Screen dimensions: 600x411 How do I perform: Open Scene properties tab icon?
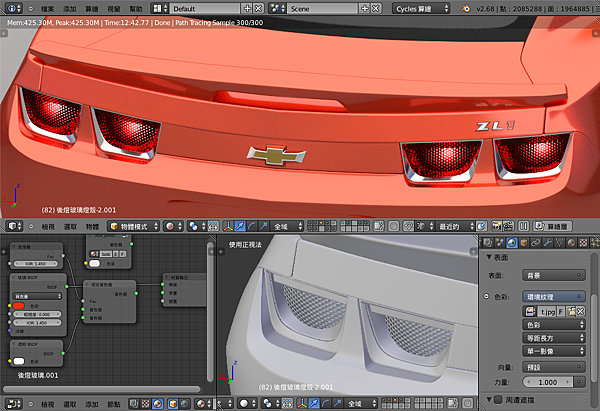[x=499, y=243]
